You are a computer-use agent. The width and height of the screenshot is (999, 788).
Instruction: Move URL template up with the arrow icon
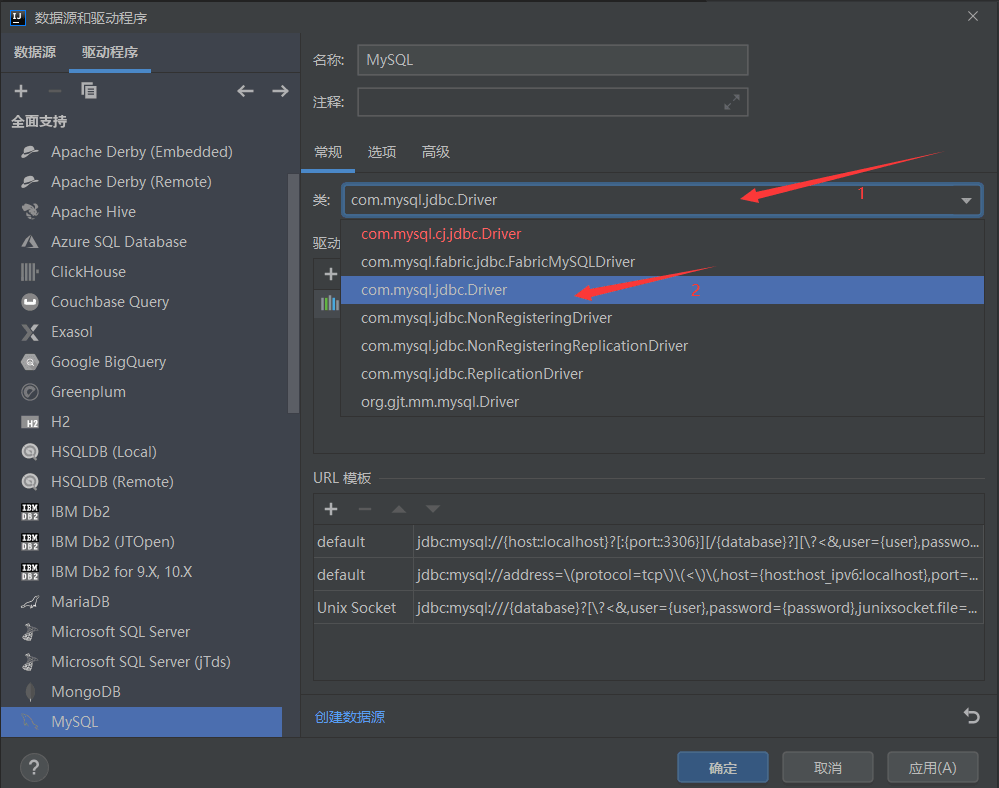click(x=399, y=509)
